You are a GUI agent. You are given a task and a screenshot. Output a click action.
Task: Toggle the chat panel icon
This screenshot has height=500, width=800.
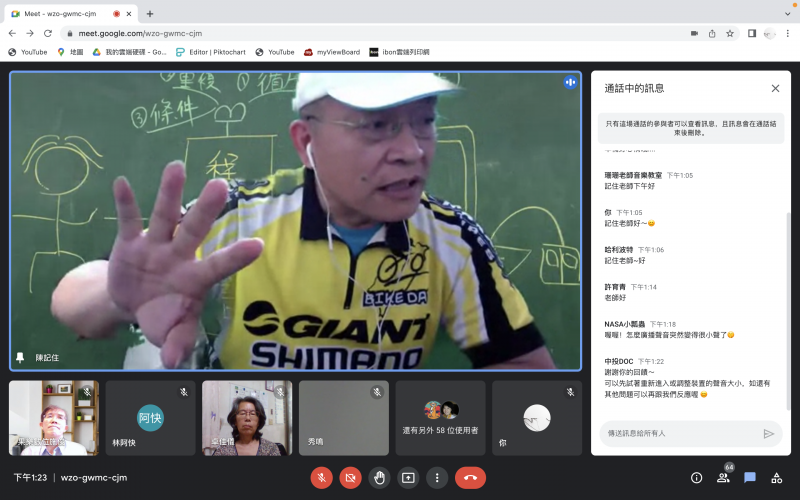coord(750,478)
